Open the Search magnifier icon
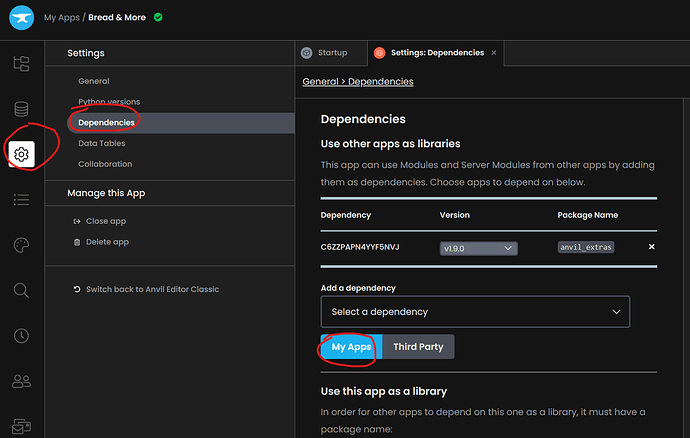The width and height of the screenshot is (690, 438). coord(21,291)
